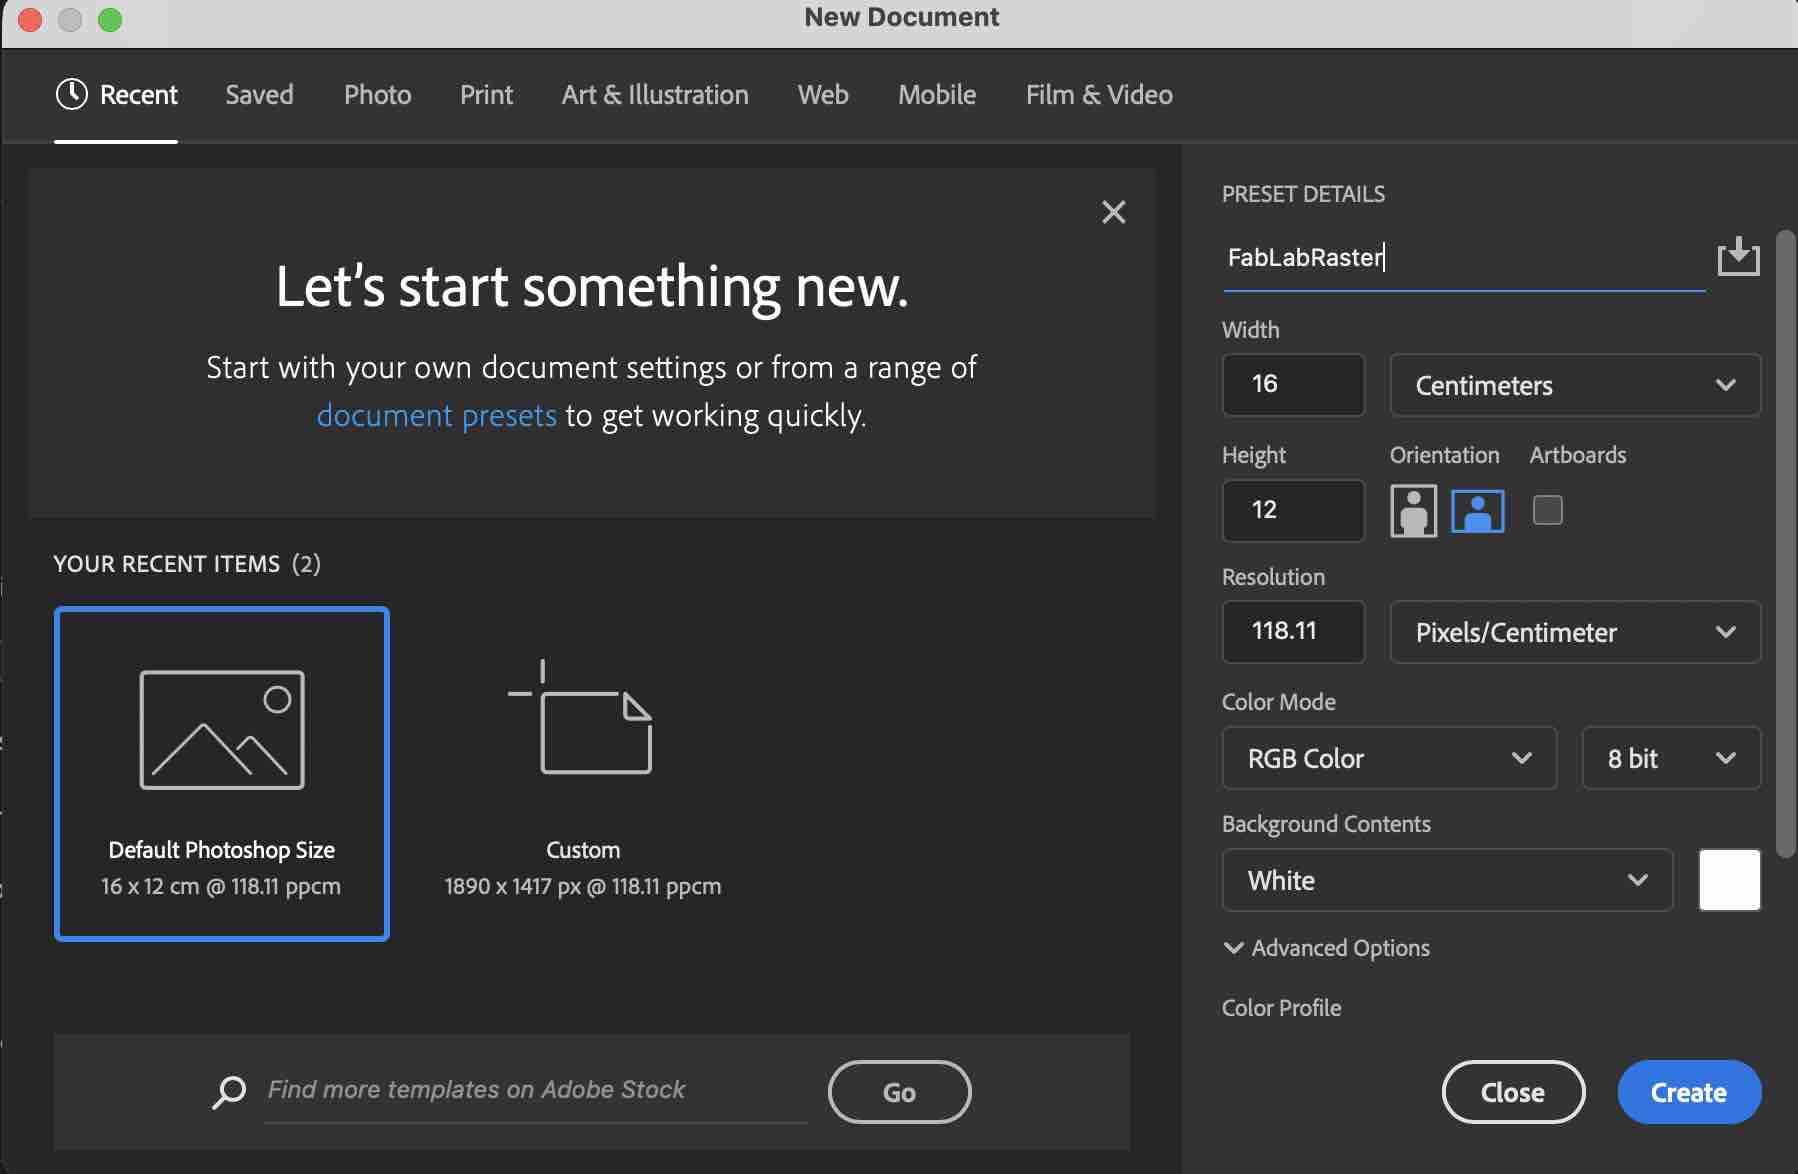Open the Pixels/Centimeter resolution unit dropdown

pyautogui.click(x=1574, y=632)
